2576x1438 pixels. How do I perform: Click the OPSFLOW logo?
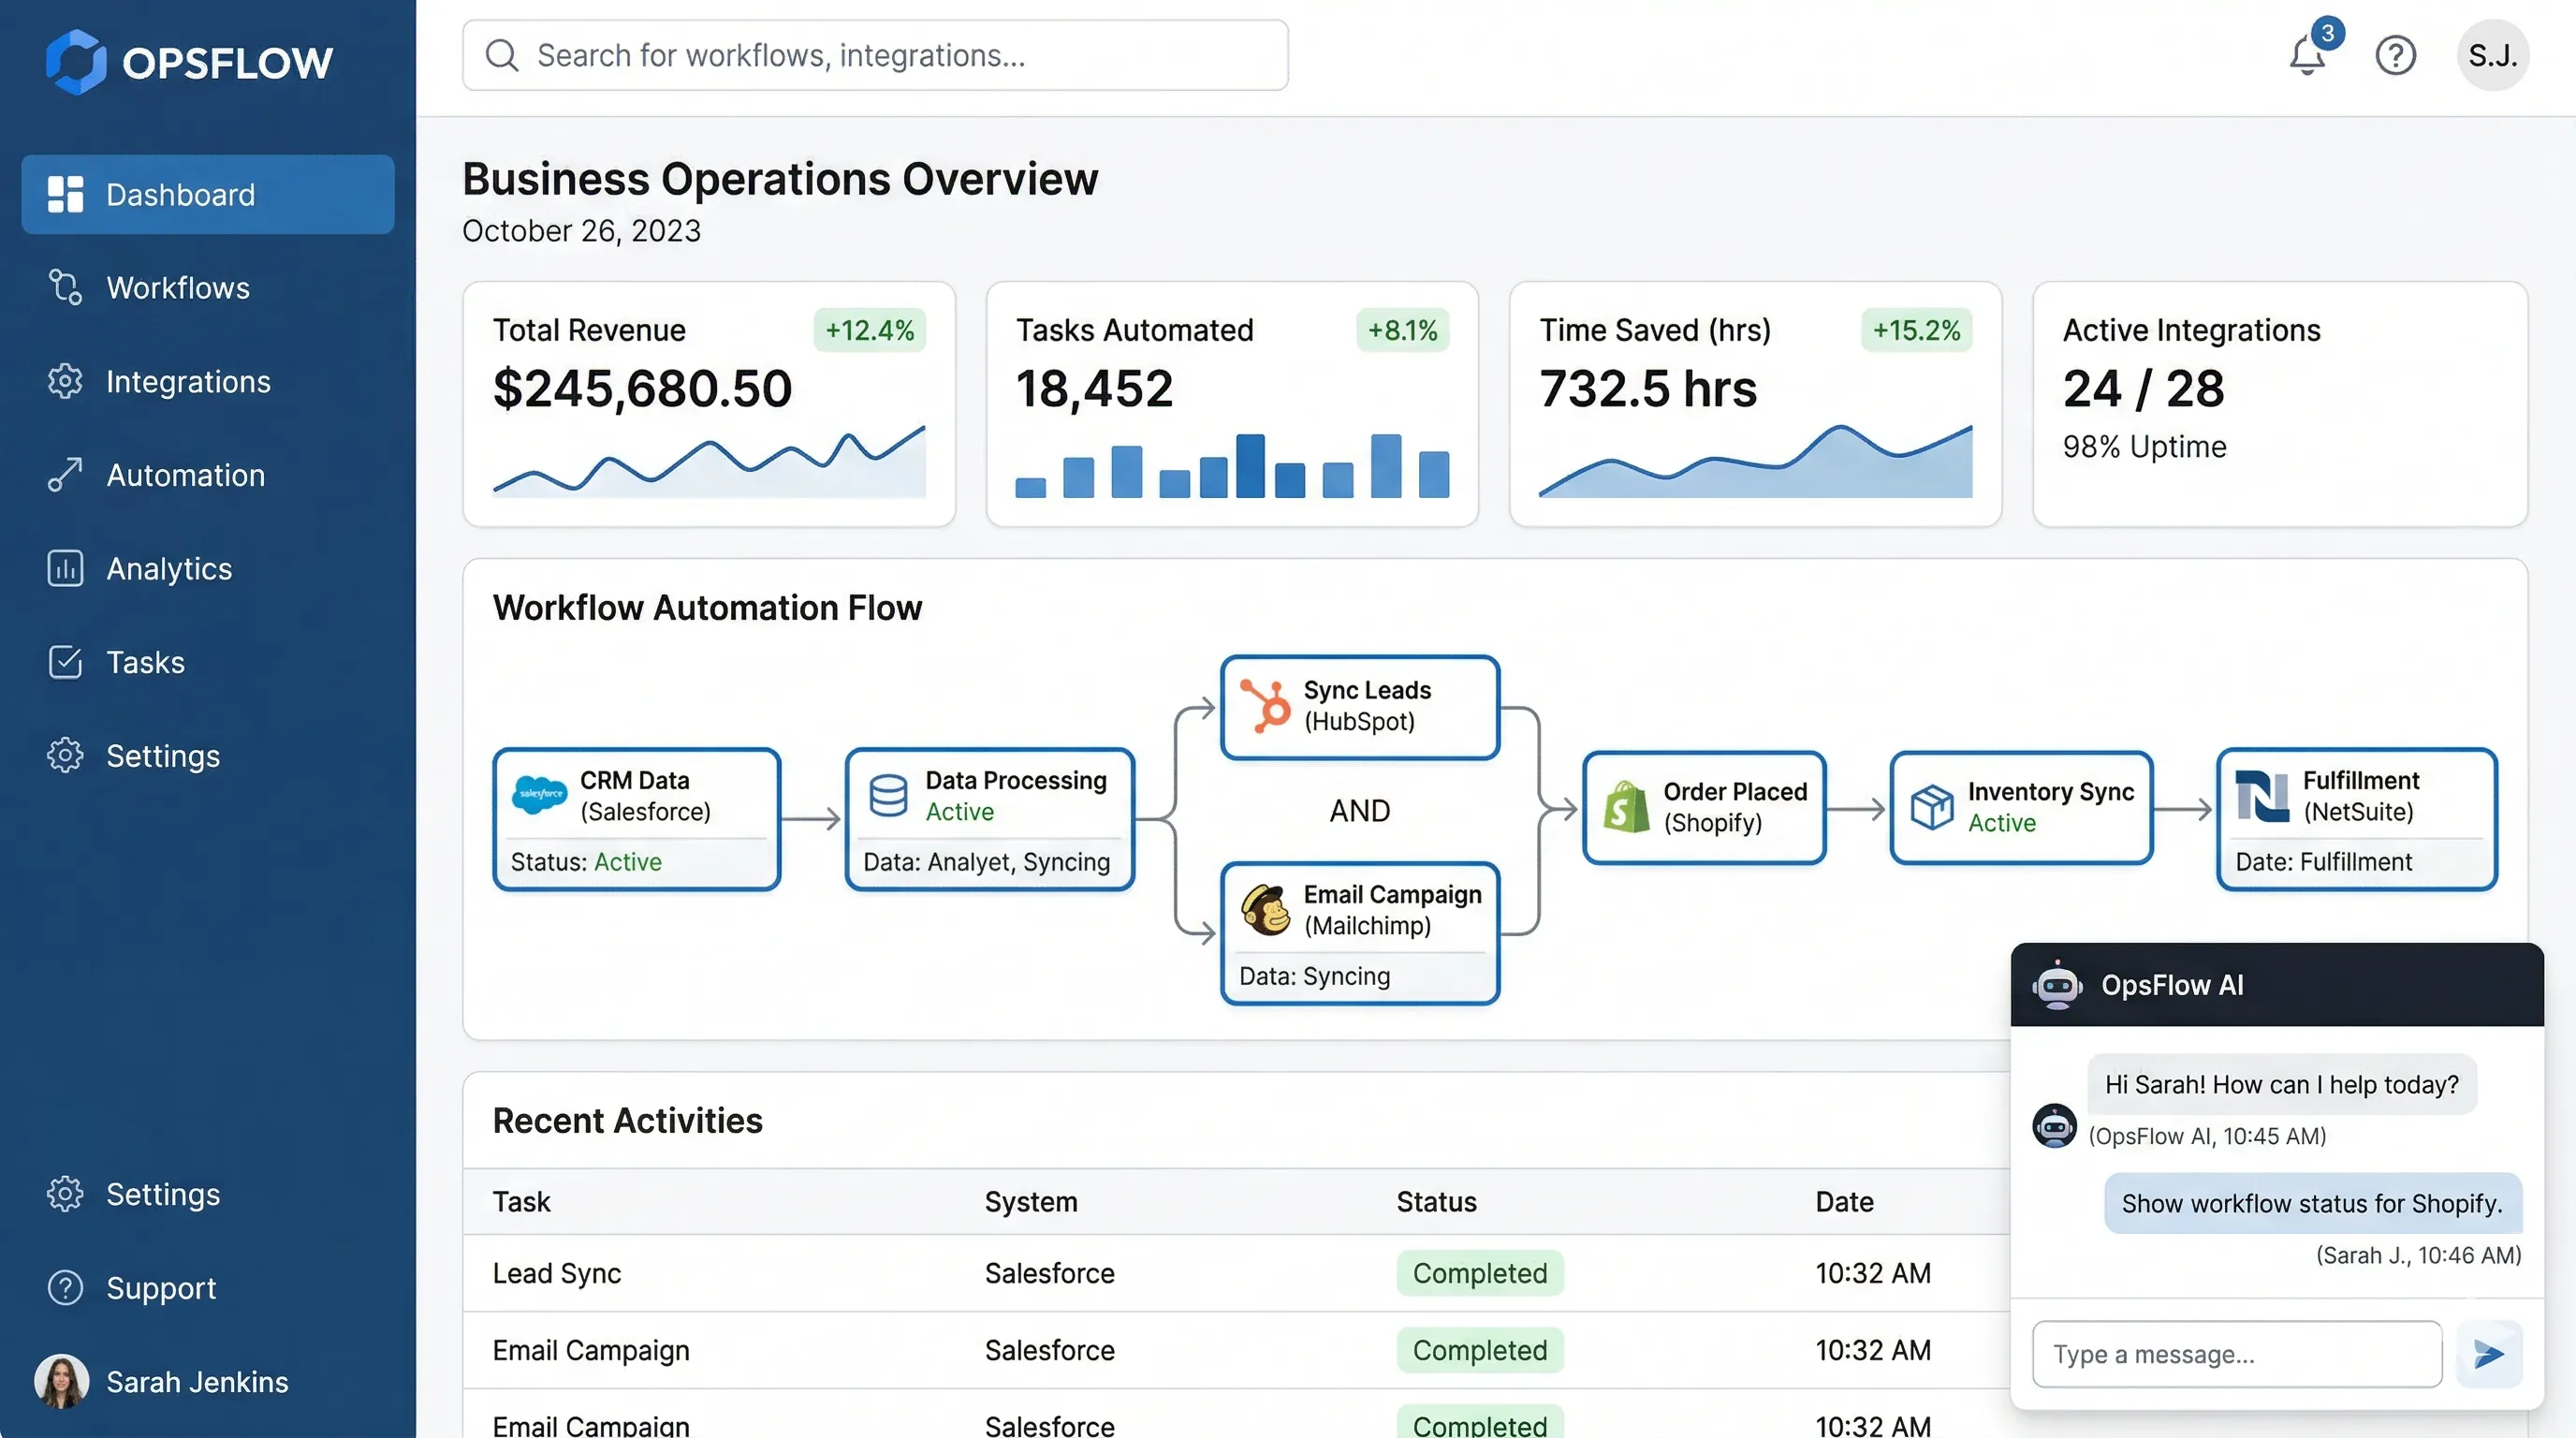189,61
